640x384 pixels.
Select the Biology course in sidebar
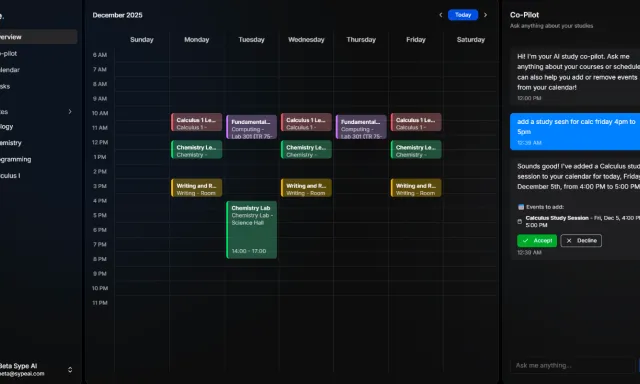[7, 127]
